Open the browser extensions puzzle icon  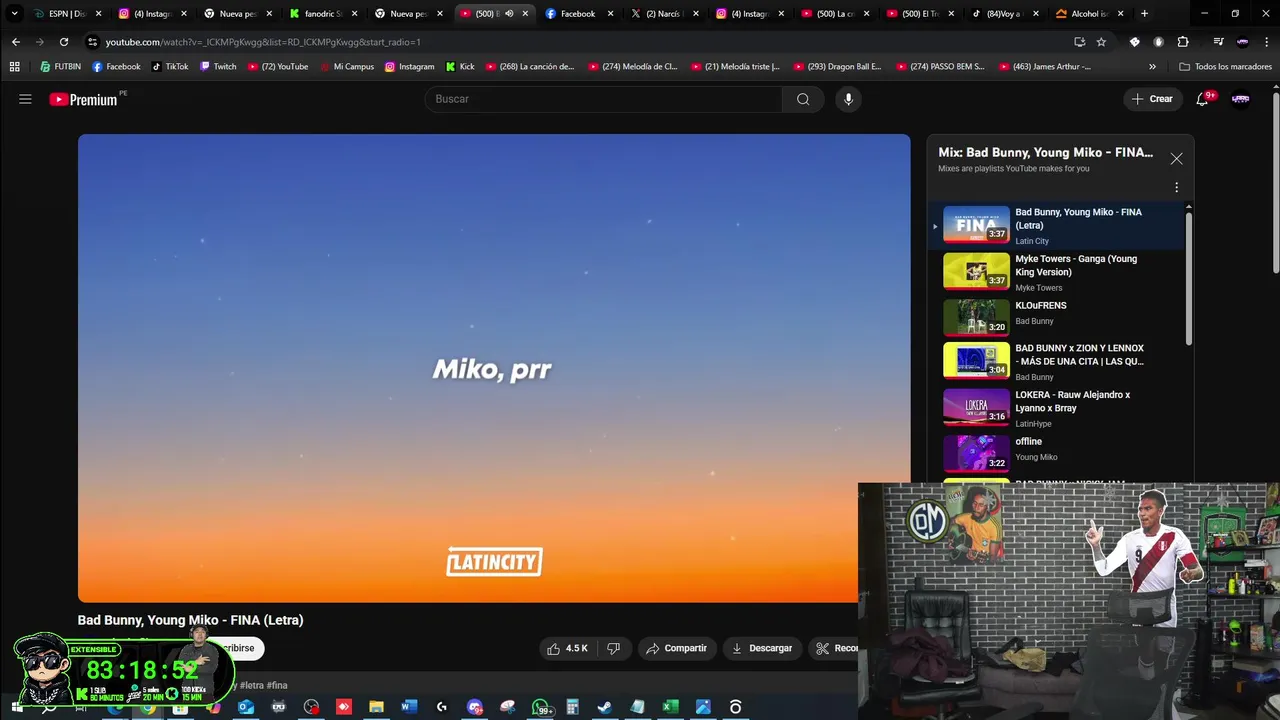click(1183, 42)
